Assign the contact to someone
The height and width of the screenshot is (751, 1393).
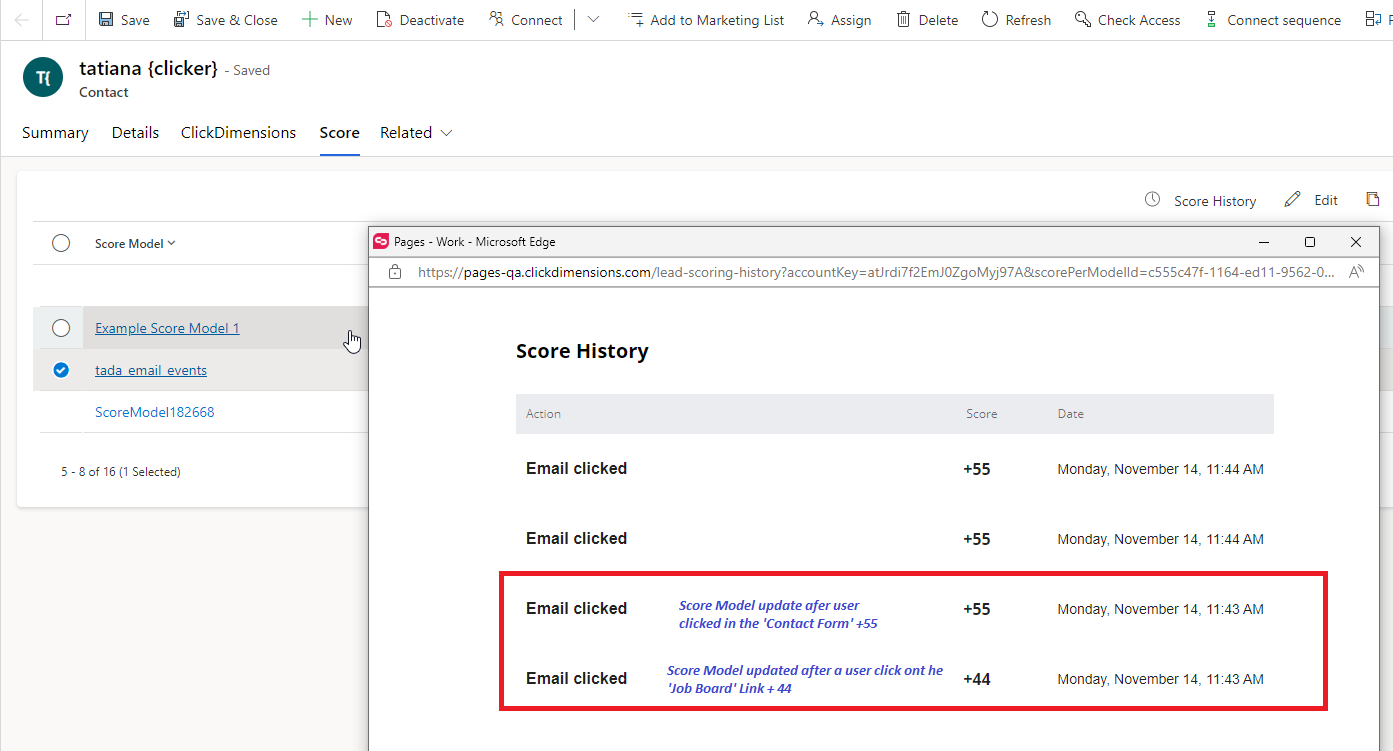[839, 20]
